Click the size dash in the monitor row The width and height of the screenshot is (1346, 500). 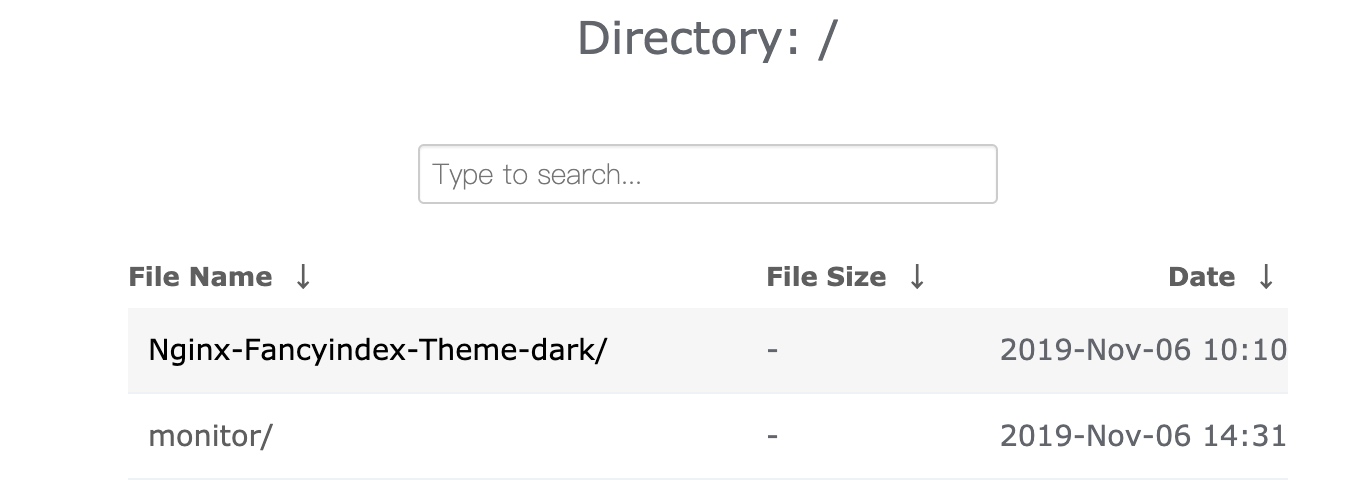click(x=773, y=436)
